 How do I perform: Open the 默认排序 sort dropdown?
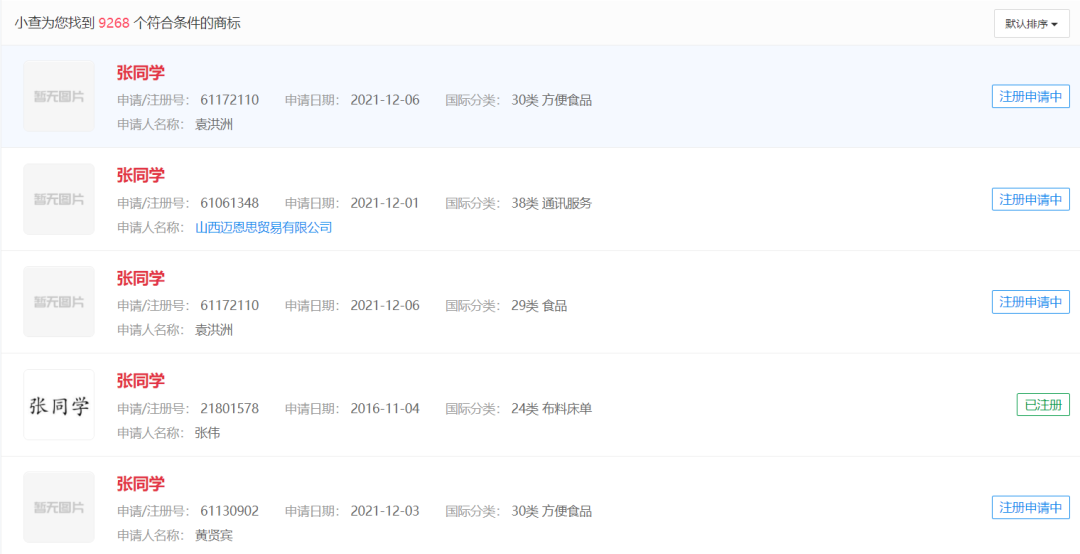coord(1031,23)
